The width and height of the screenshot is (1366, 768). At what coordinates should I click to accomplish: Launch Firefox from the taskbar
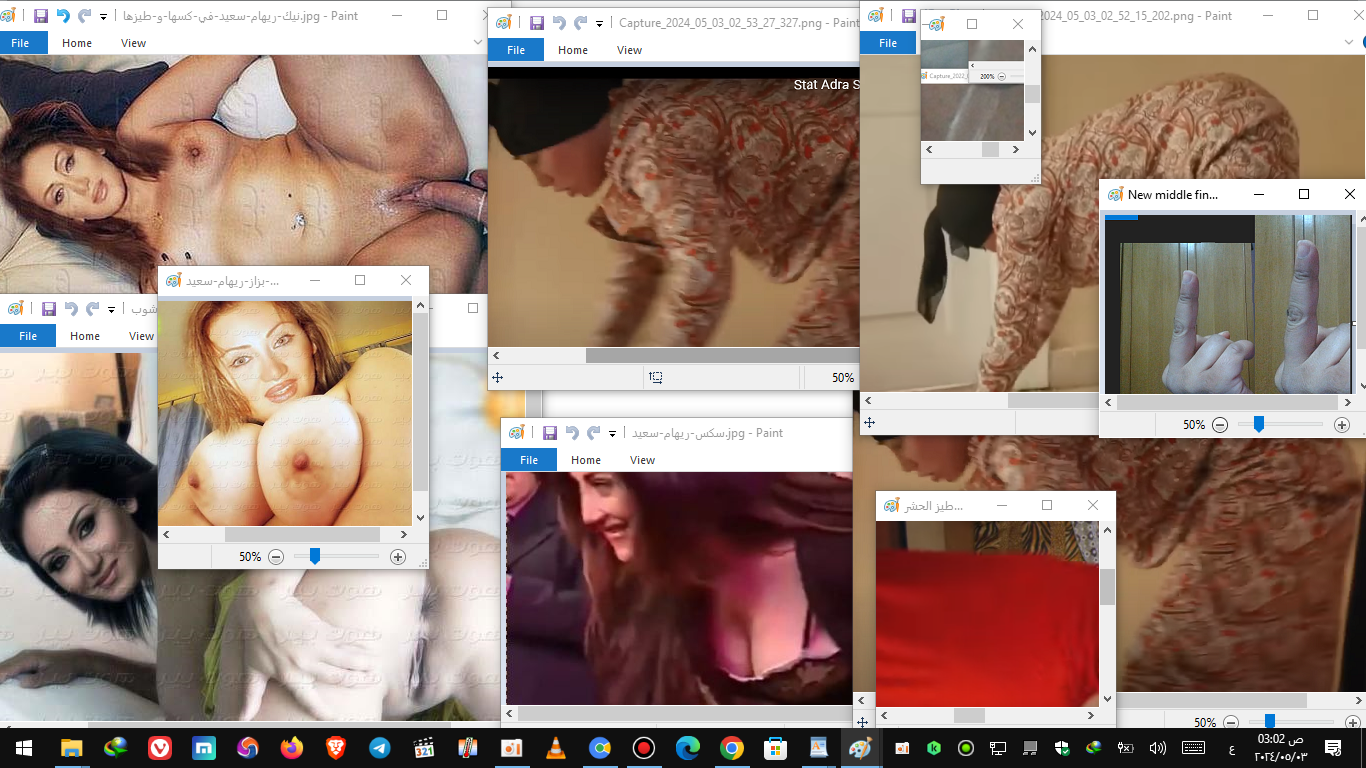click(x=291, y=748)
